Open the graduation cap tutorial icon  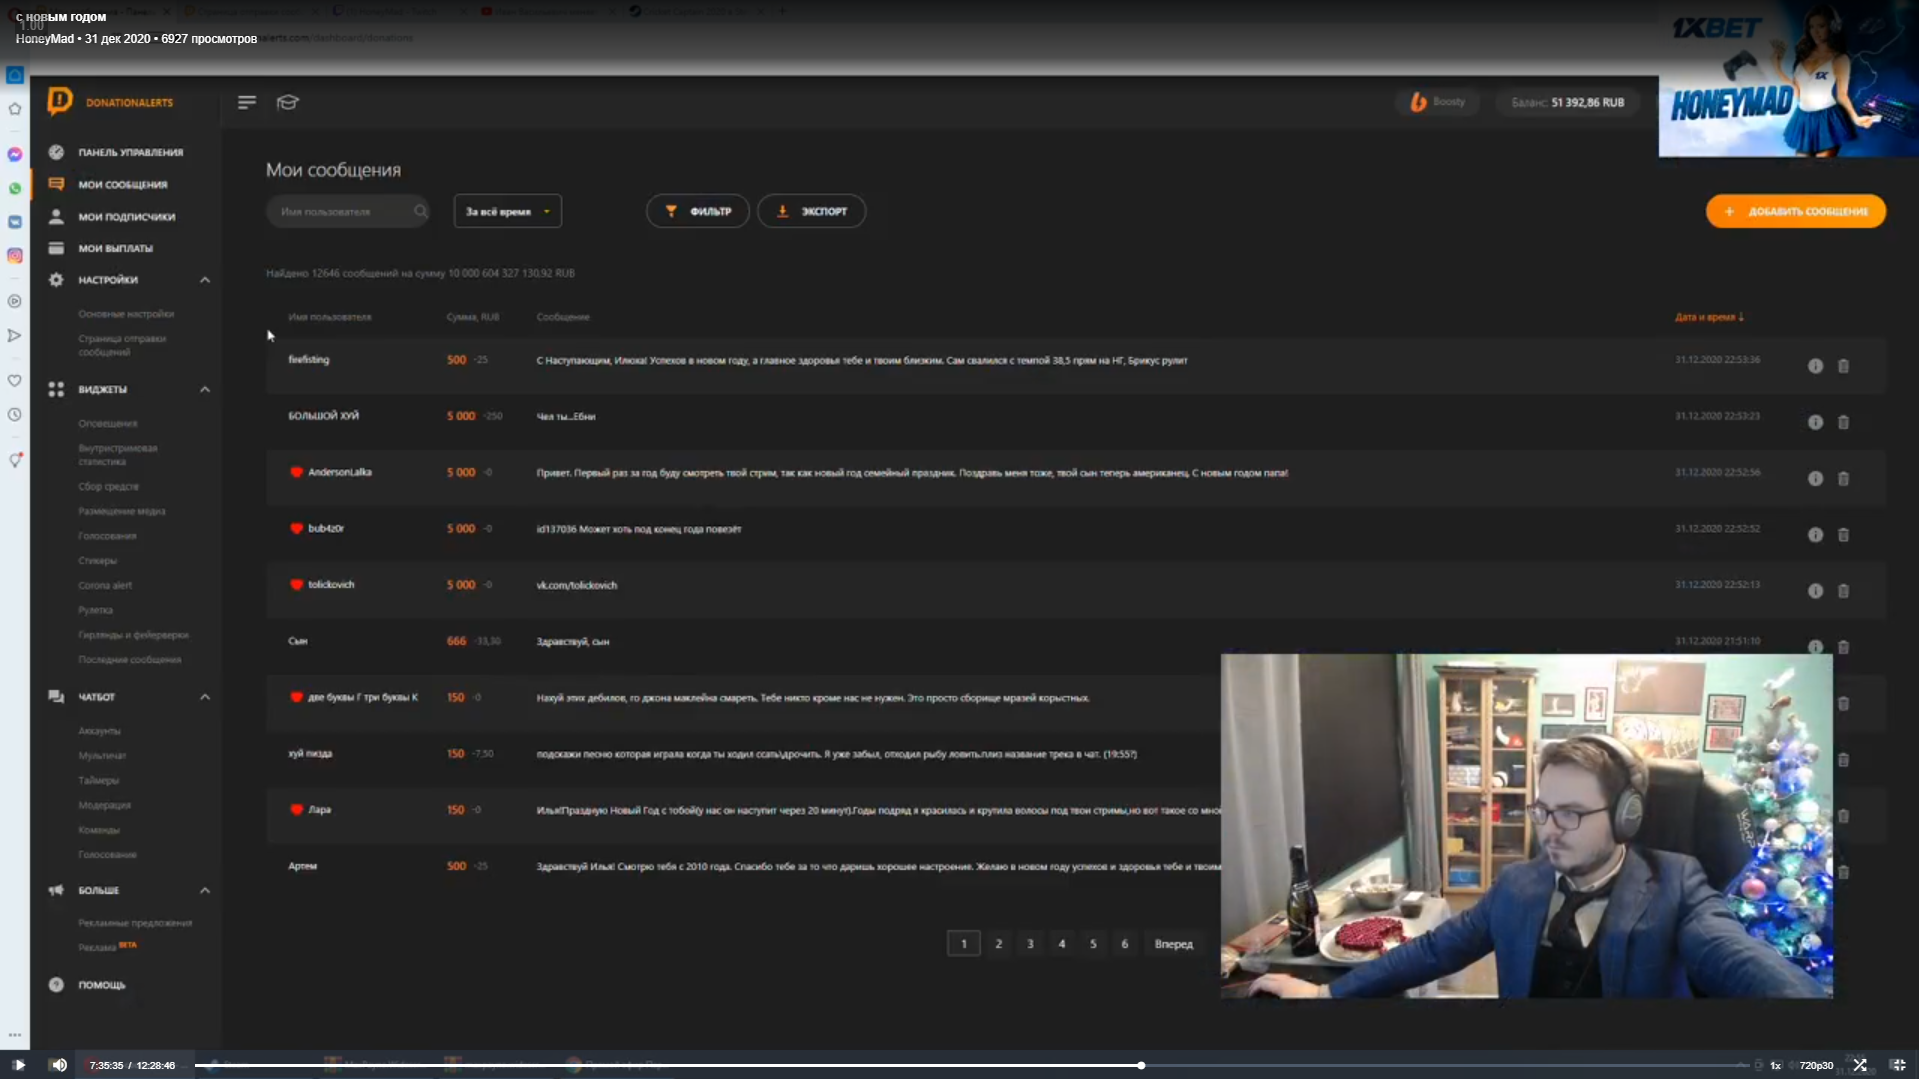click(288, 102)
